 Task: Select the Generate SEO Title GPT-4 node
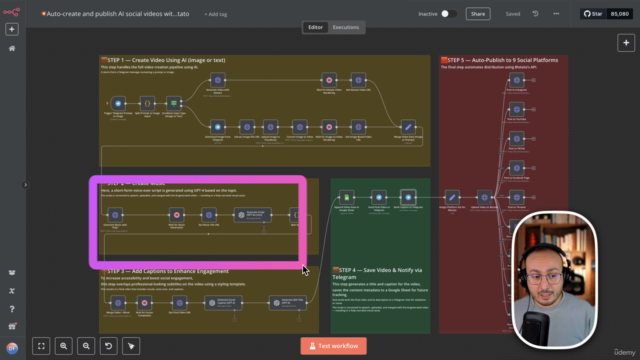click(x=288, y=303)
